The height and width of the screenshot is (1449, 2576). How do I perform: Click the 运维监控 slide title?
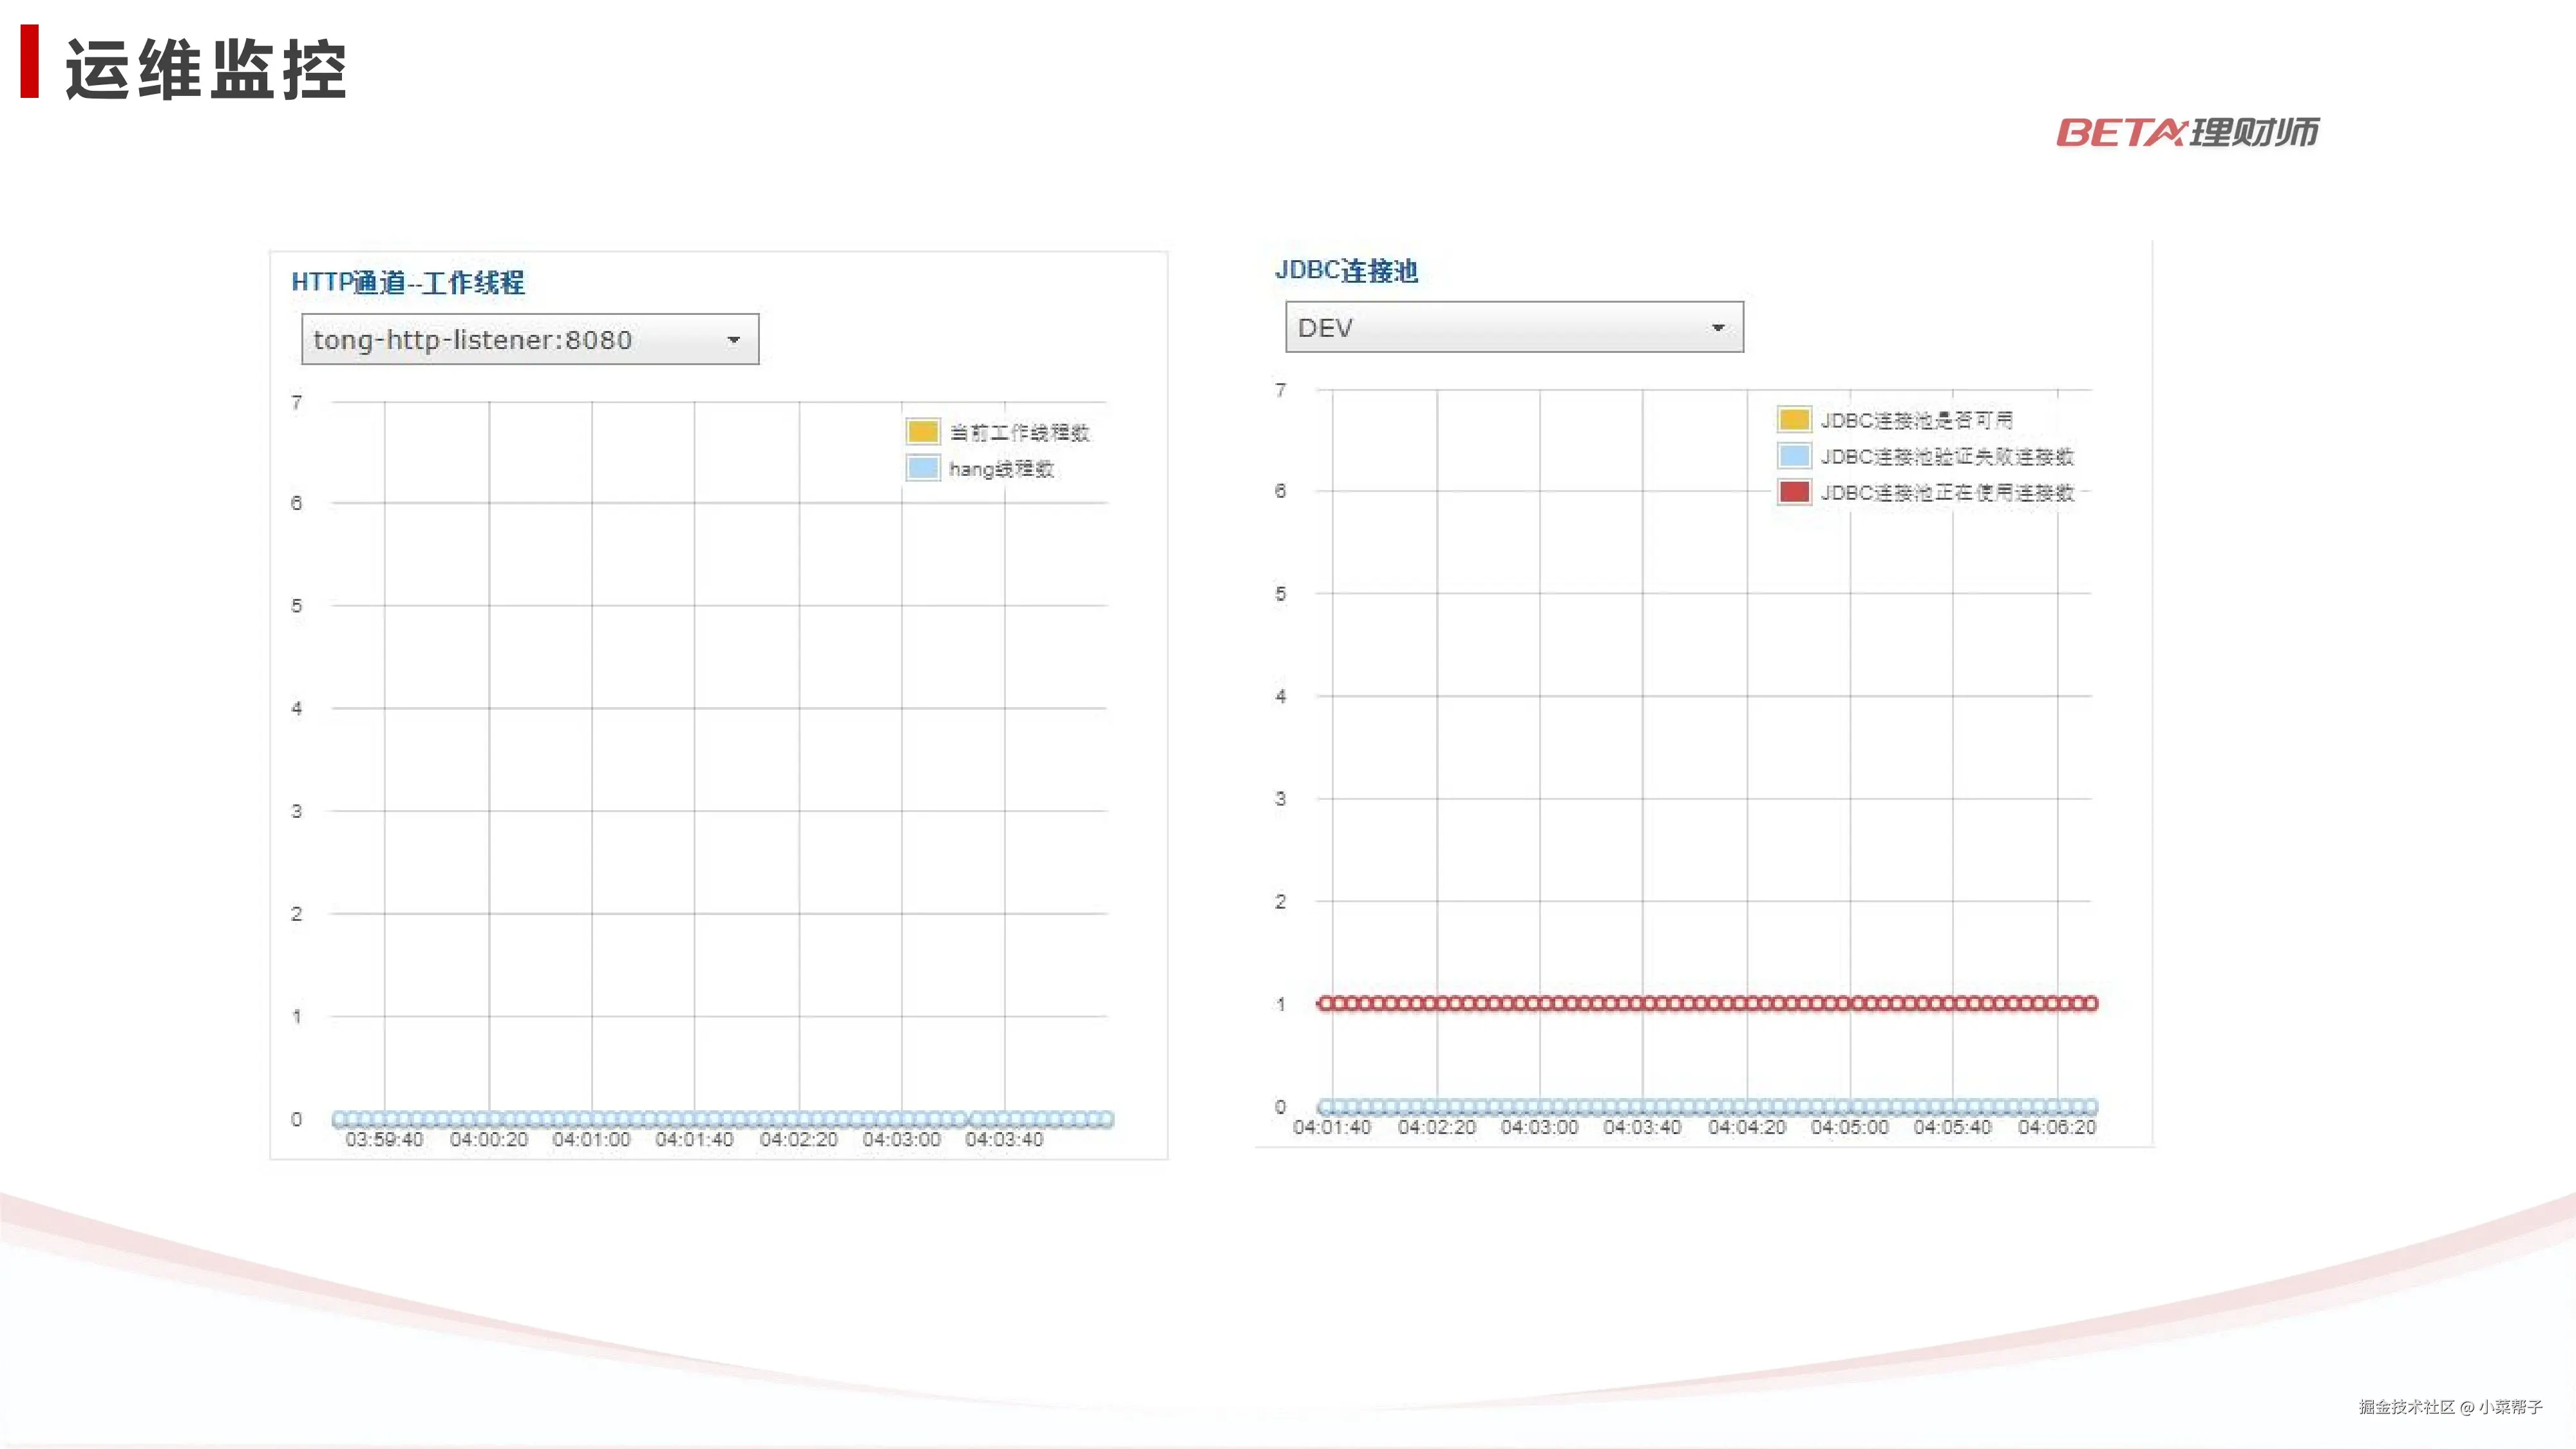[205, 70]
